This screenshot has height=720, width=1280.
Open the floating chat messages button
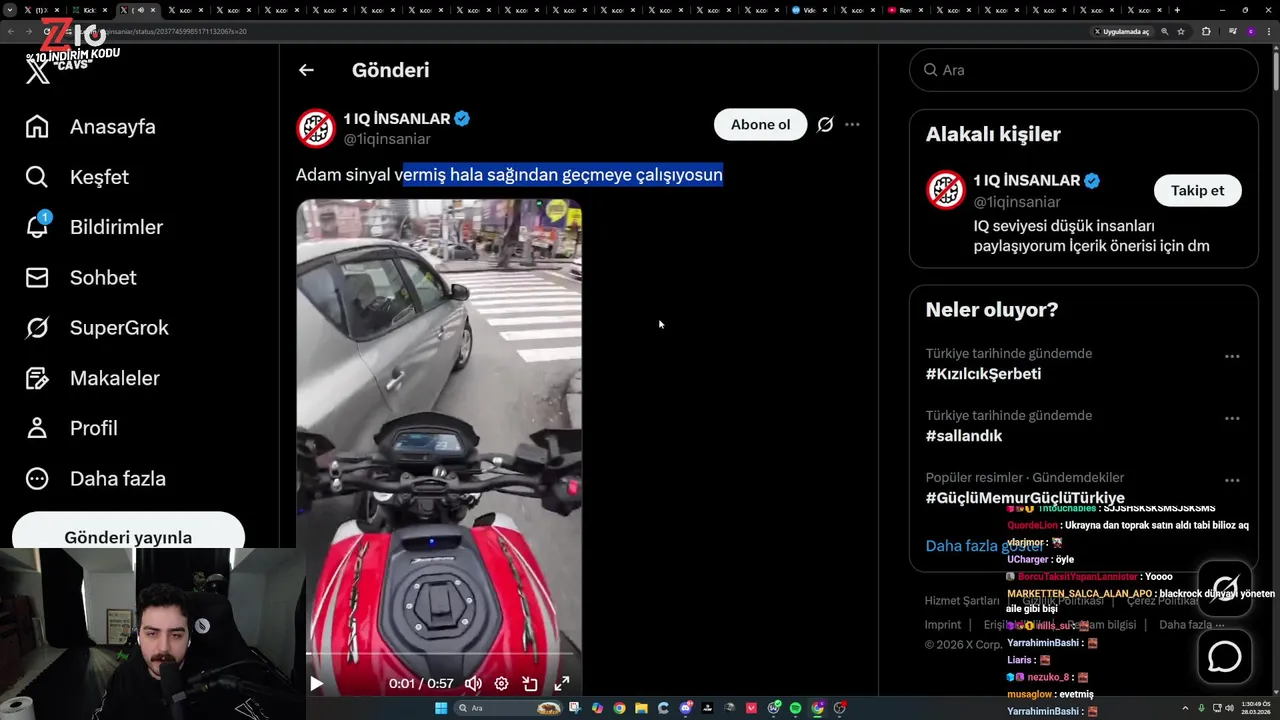(1225, 657)
